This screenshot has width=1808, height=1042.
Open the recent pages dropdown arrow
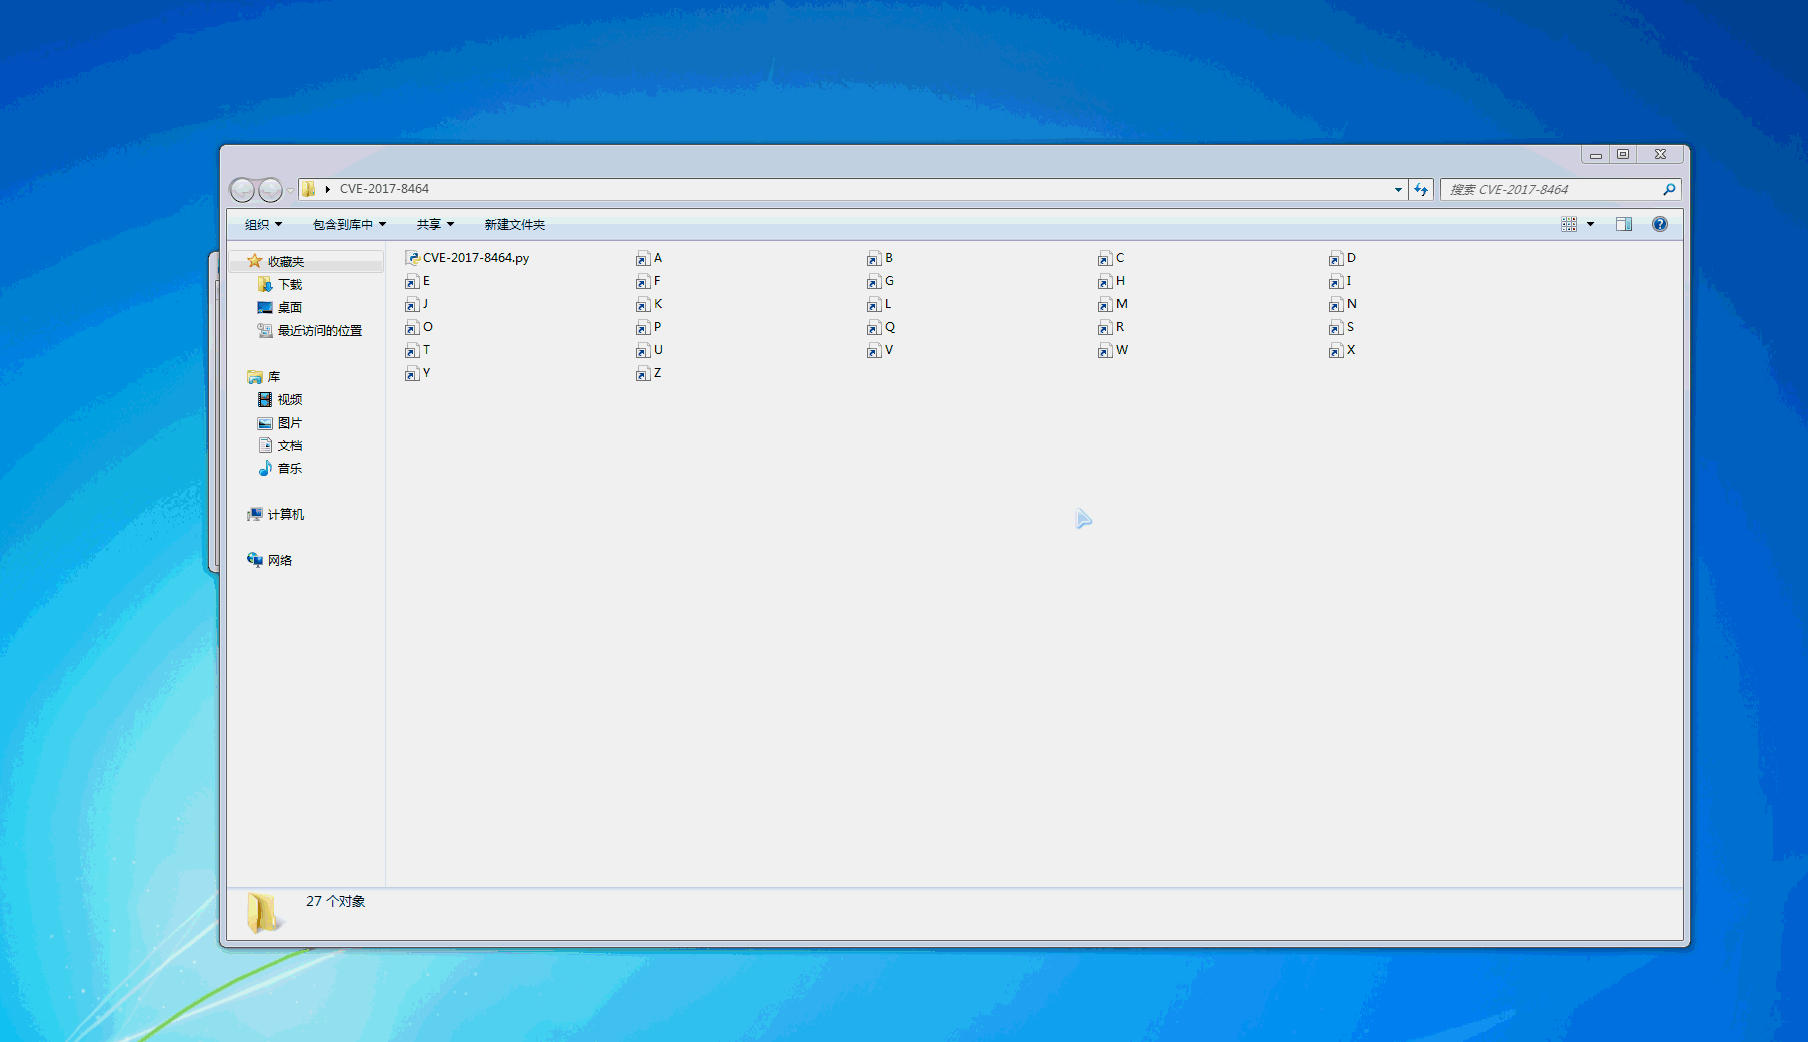tap(290, 189)
